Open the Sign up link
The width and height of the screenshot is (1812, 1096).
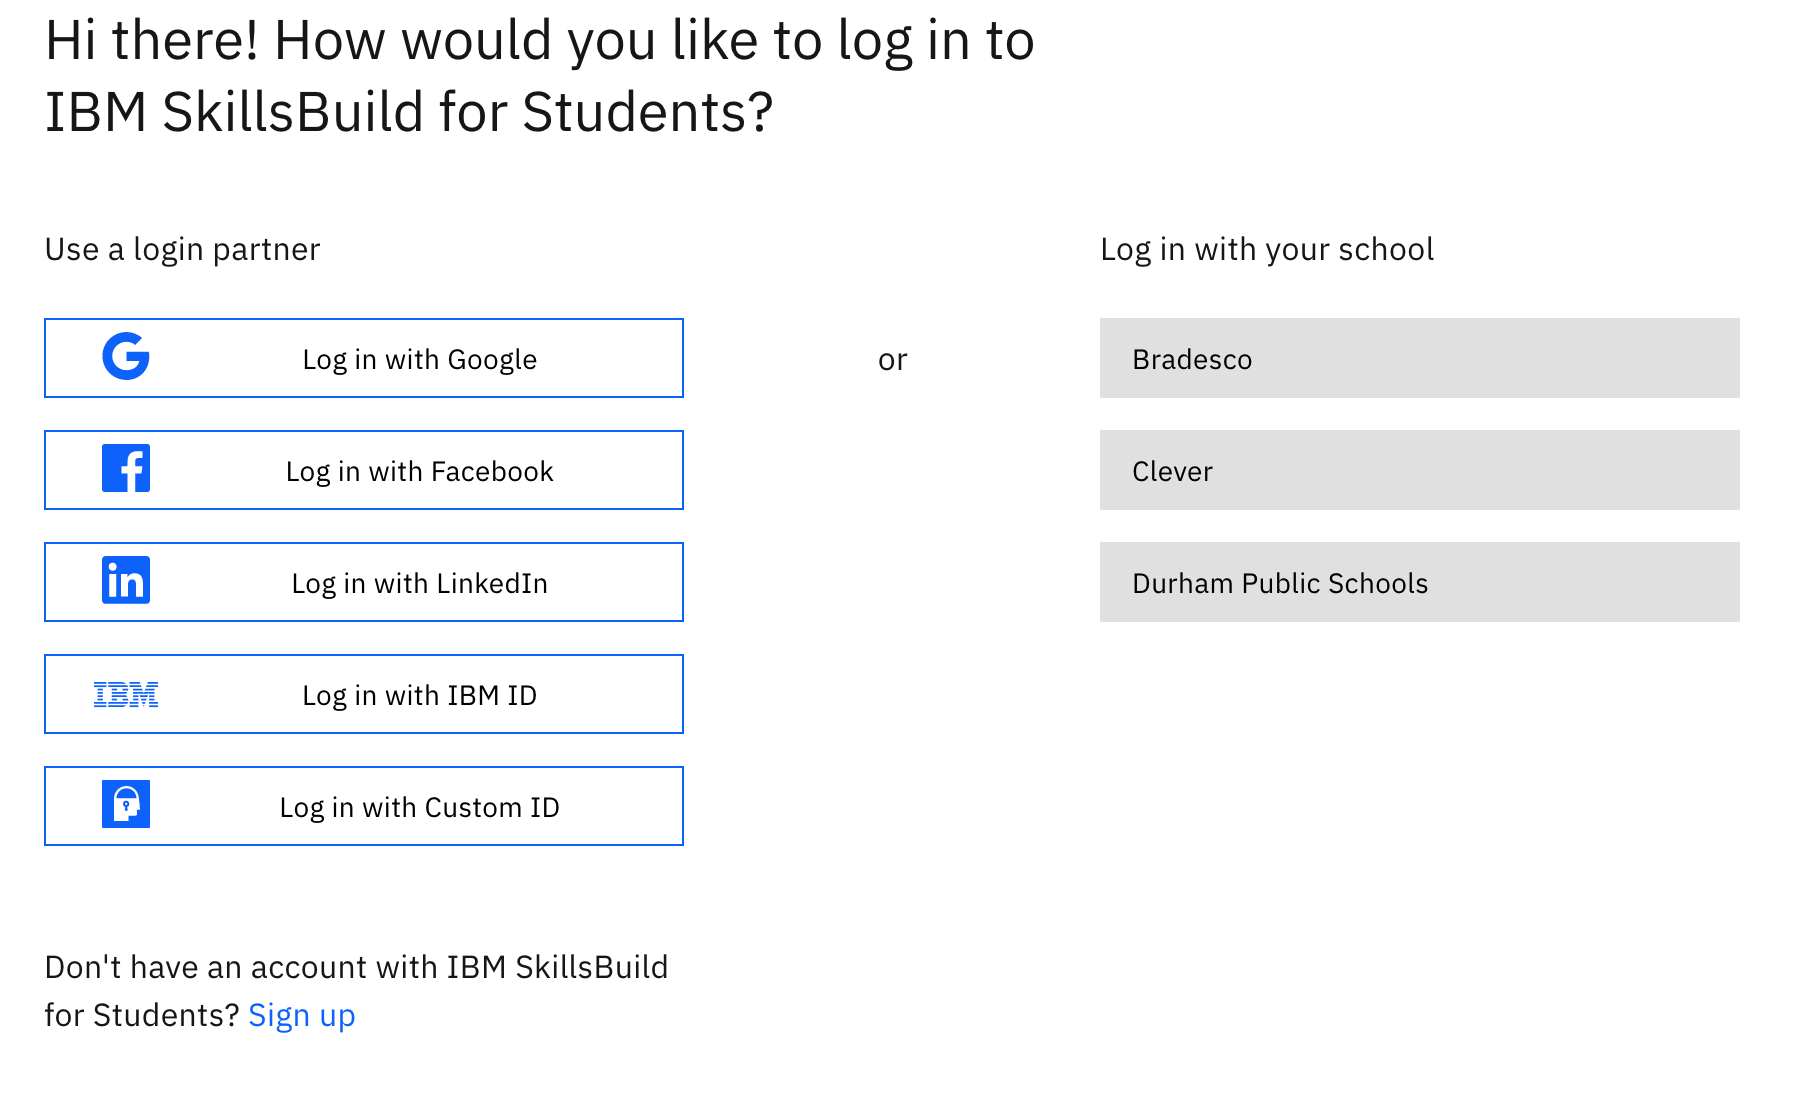302,1016
